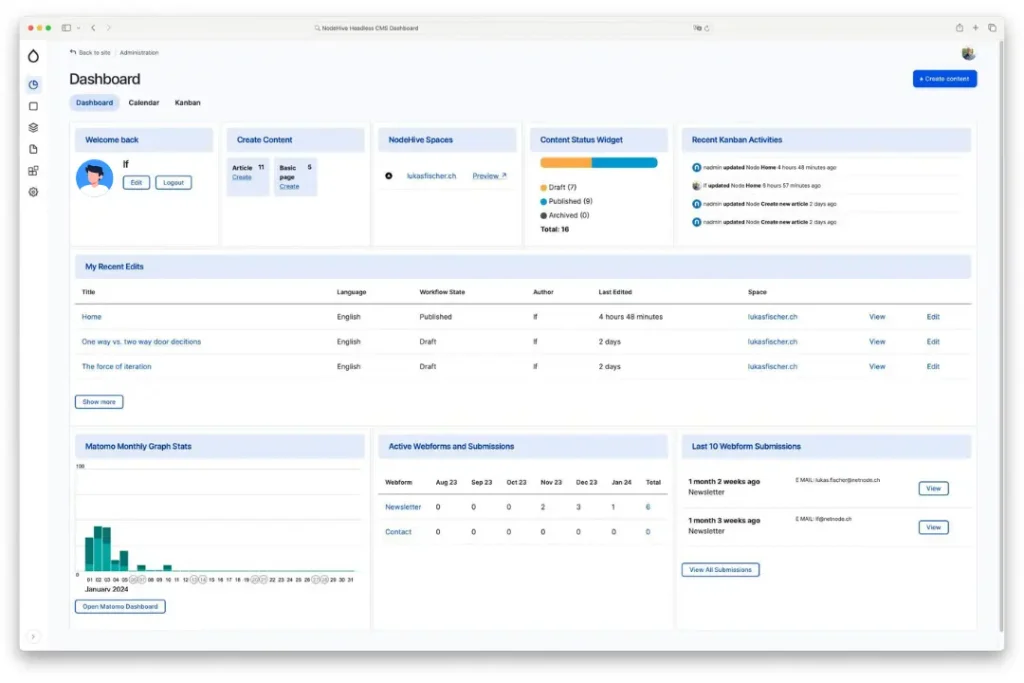Switch to the Calendar tab
This screenshot has height=683, width=1024.
click(143, 103)
